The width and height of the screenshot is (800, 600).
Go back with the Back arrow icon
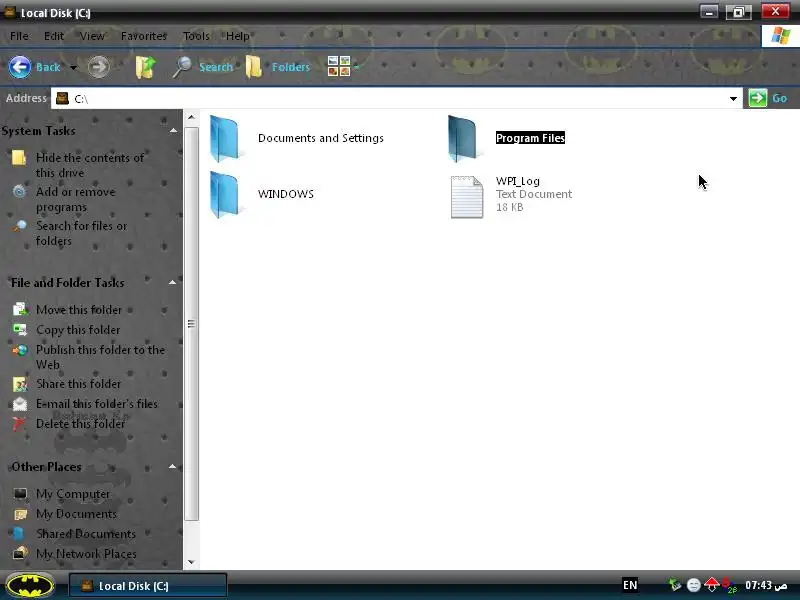(20, 67)
